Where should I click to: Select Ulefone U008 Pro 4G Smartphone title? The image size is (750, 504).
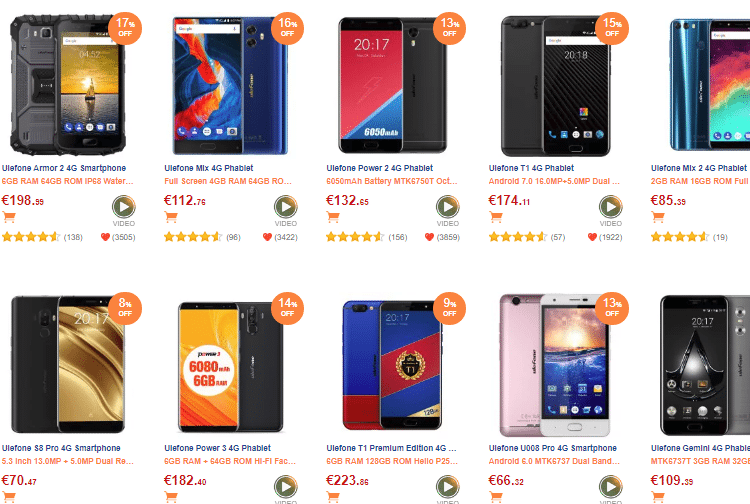[x=552, y=449]
